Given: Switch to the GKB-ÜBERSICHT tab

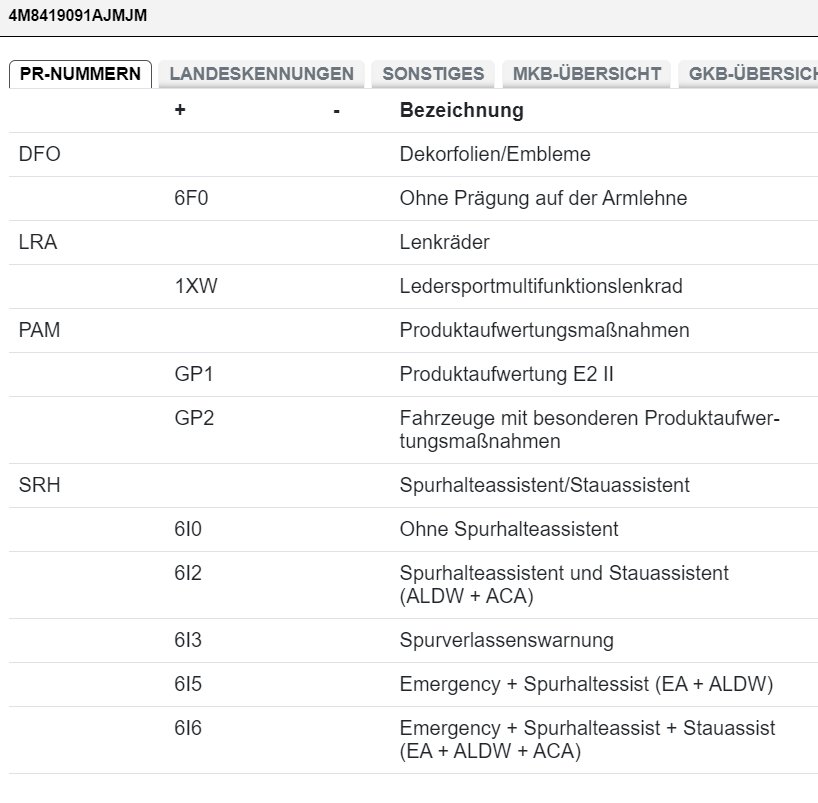Looking at the screenshot, I should click(x=750, y=74).
